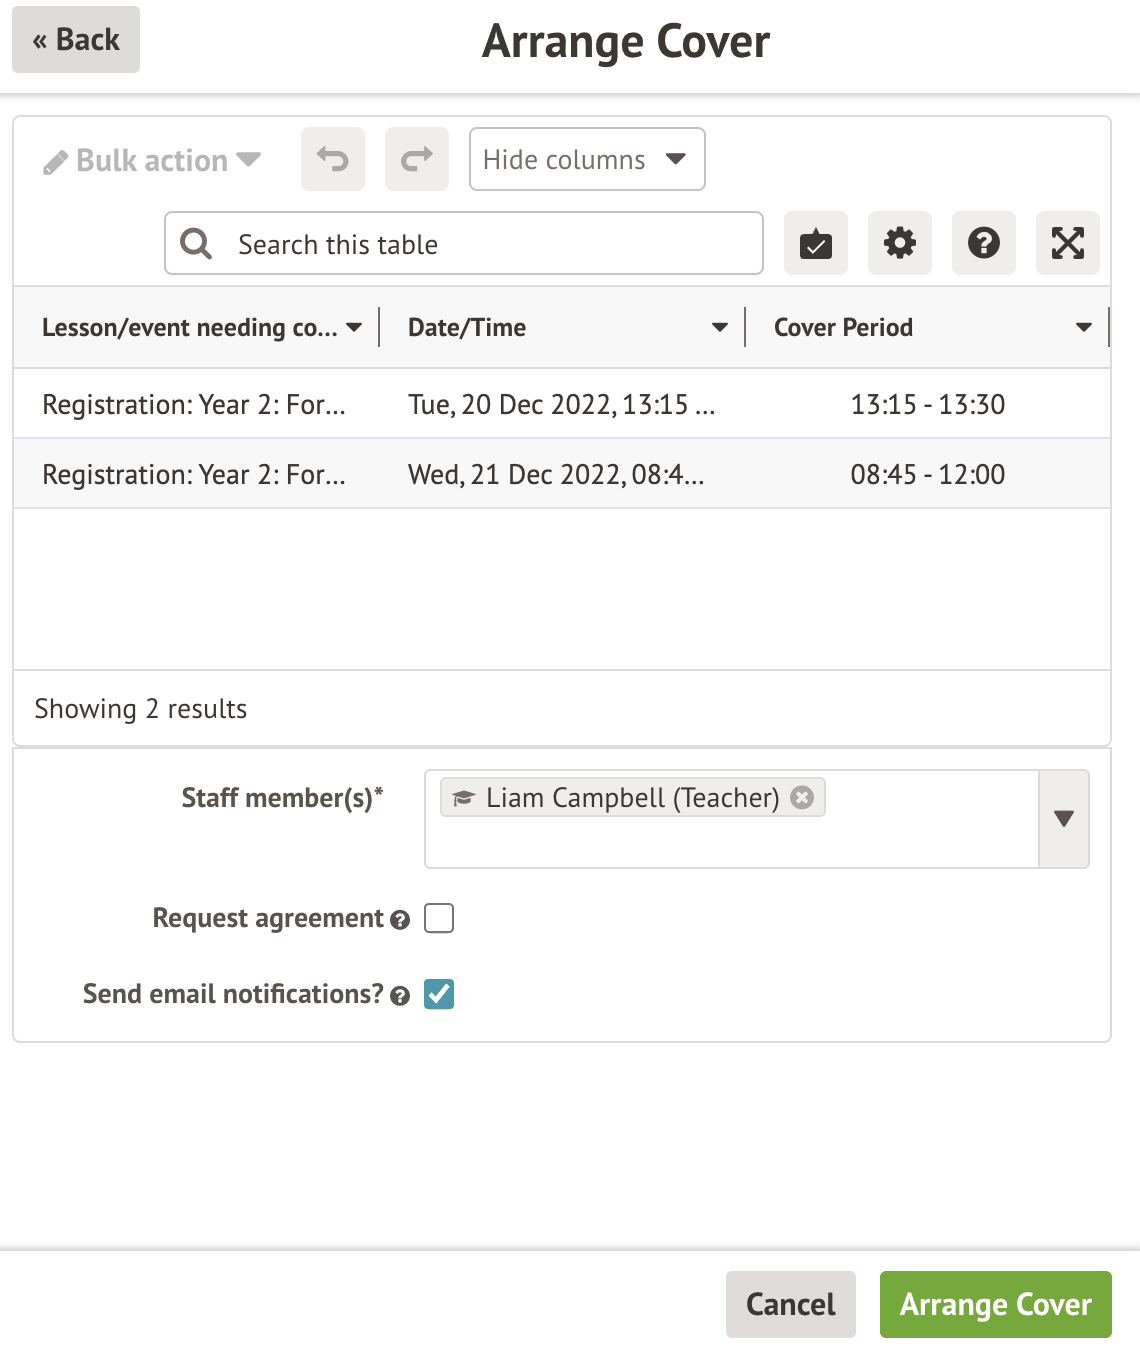Click the redo arrow icon

coord(416,159)
